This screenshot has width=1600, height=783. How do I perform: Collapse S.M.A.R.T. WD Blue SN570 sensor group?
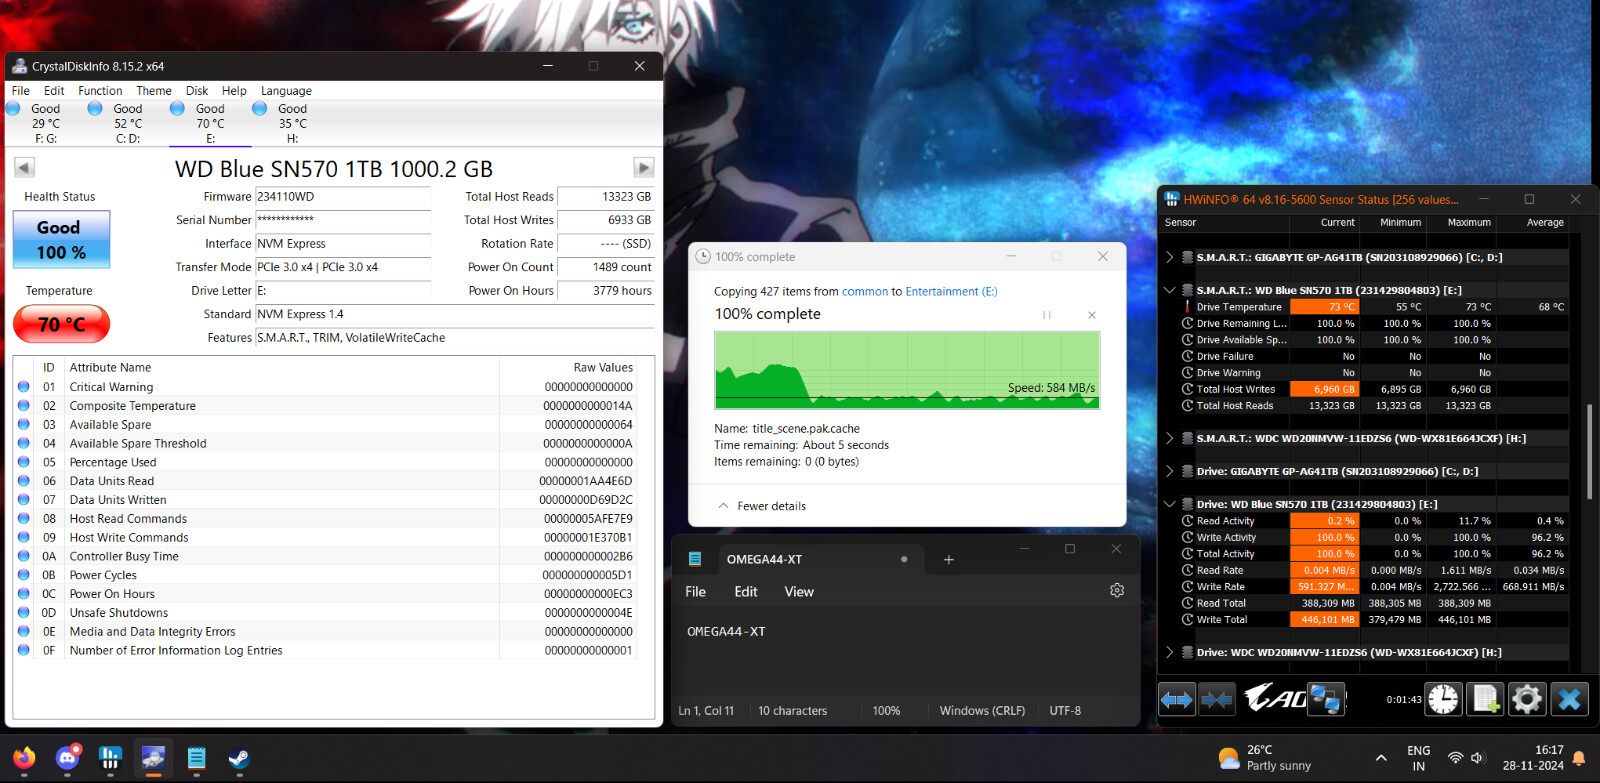[x=1169, y=291]
